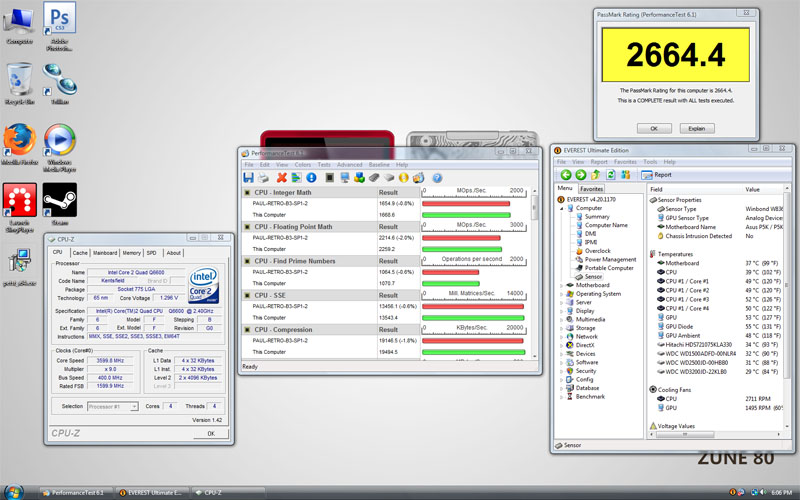Screen dimensions: 800x500
Task: Click the EVEREST horizontal scrollbar at bottom
Action: (716, 434)
